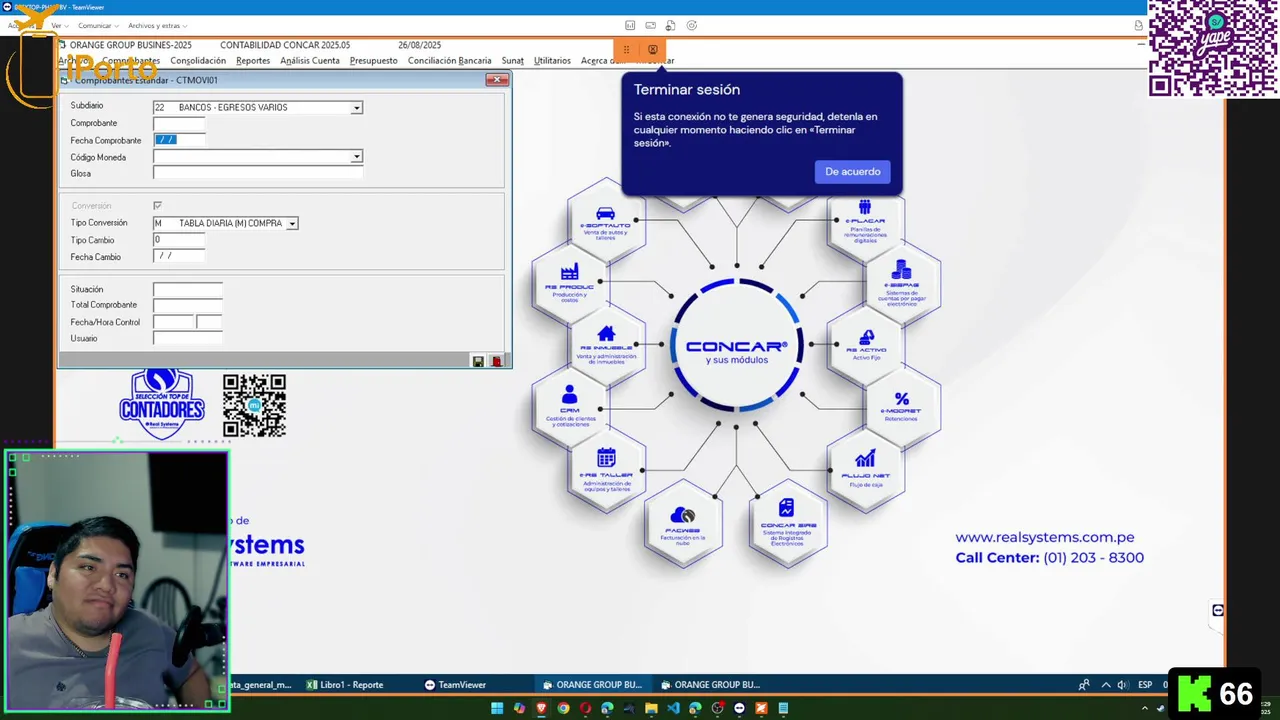Image resolution: width=1280 pixels, height=720 pixels.
Task: Click the notepad icon on local taskbar
Action: [x=783, y=708]
